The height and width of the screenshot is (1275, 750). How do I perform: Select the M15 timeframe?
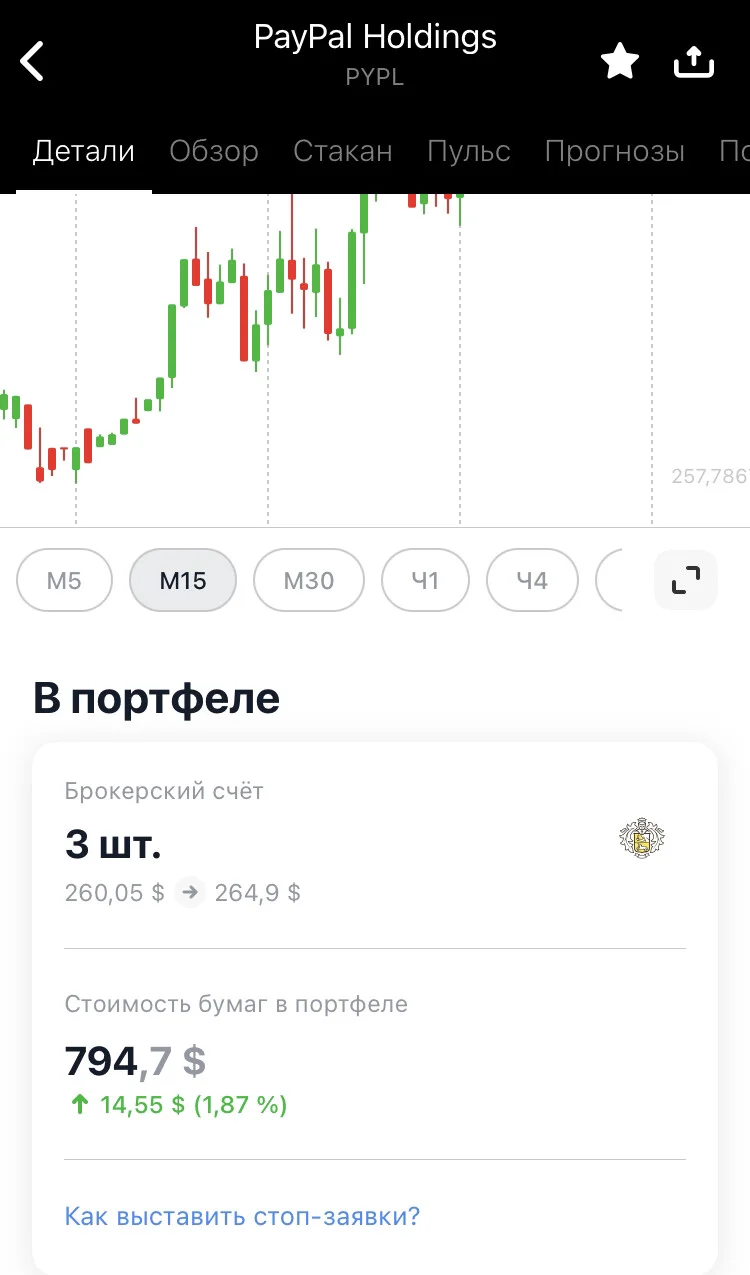tap(183, 580)
